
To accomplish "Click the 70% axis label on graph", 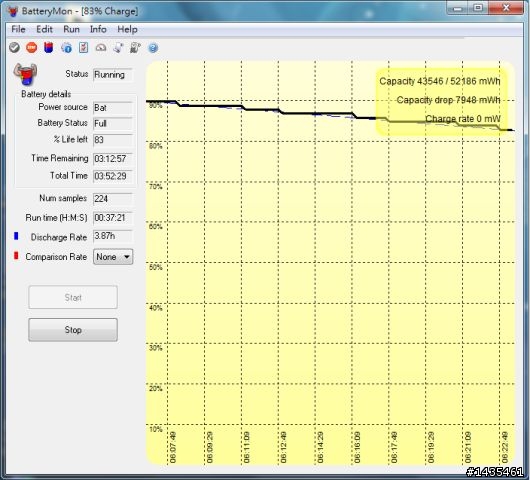I will [x=155, y=187].
